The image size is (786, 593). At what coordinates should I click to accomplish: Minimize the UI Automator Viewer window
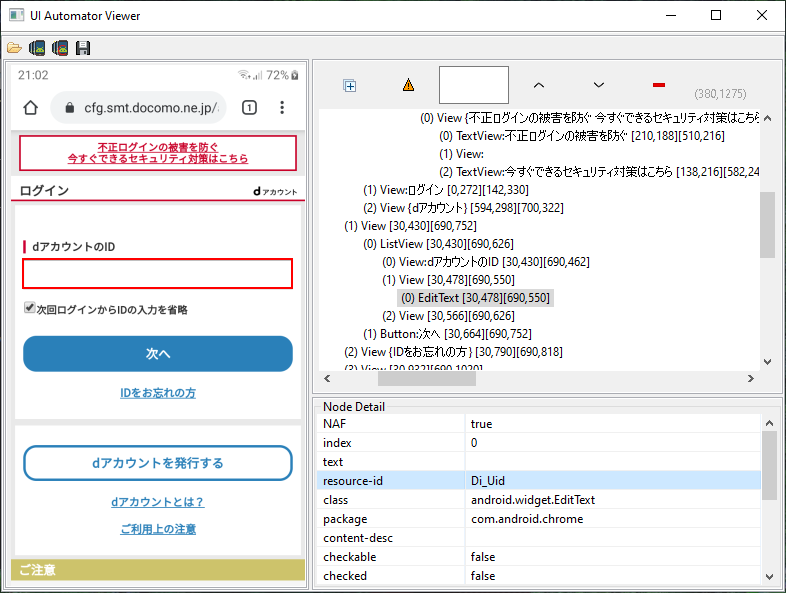(x=671, y=16)
